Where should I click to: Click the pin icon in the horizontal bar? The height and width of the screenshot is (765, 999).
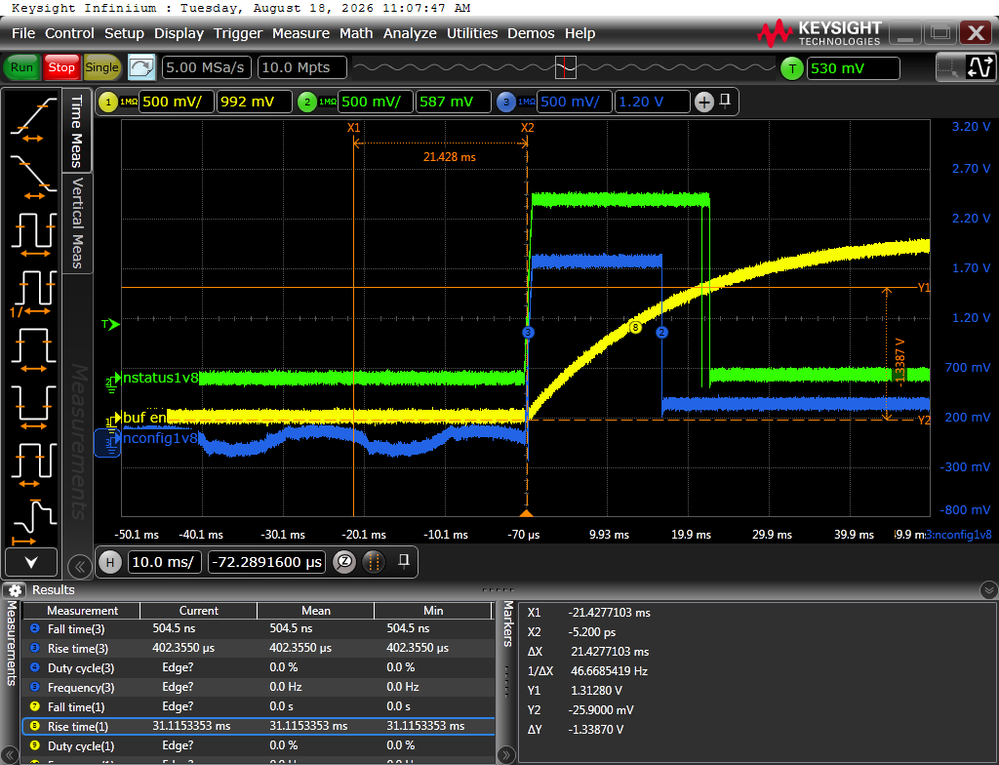point(403,561)
